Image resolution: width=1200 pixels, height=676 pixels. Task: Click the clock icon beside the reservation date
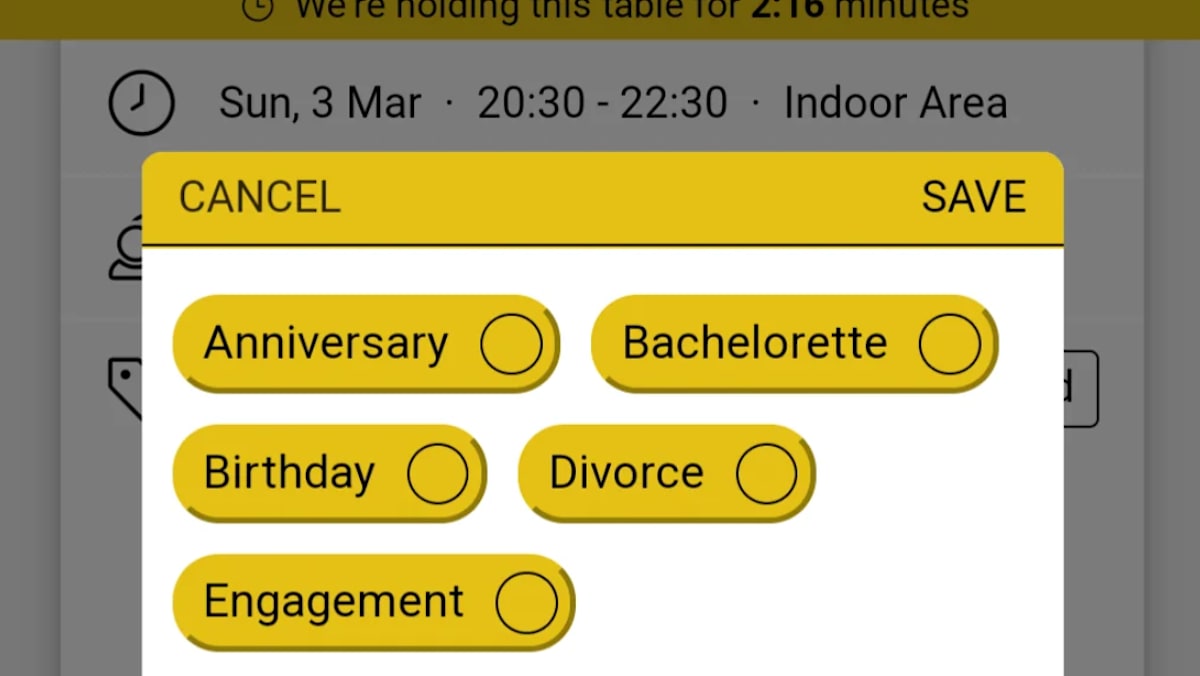[141, 102]
